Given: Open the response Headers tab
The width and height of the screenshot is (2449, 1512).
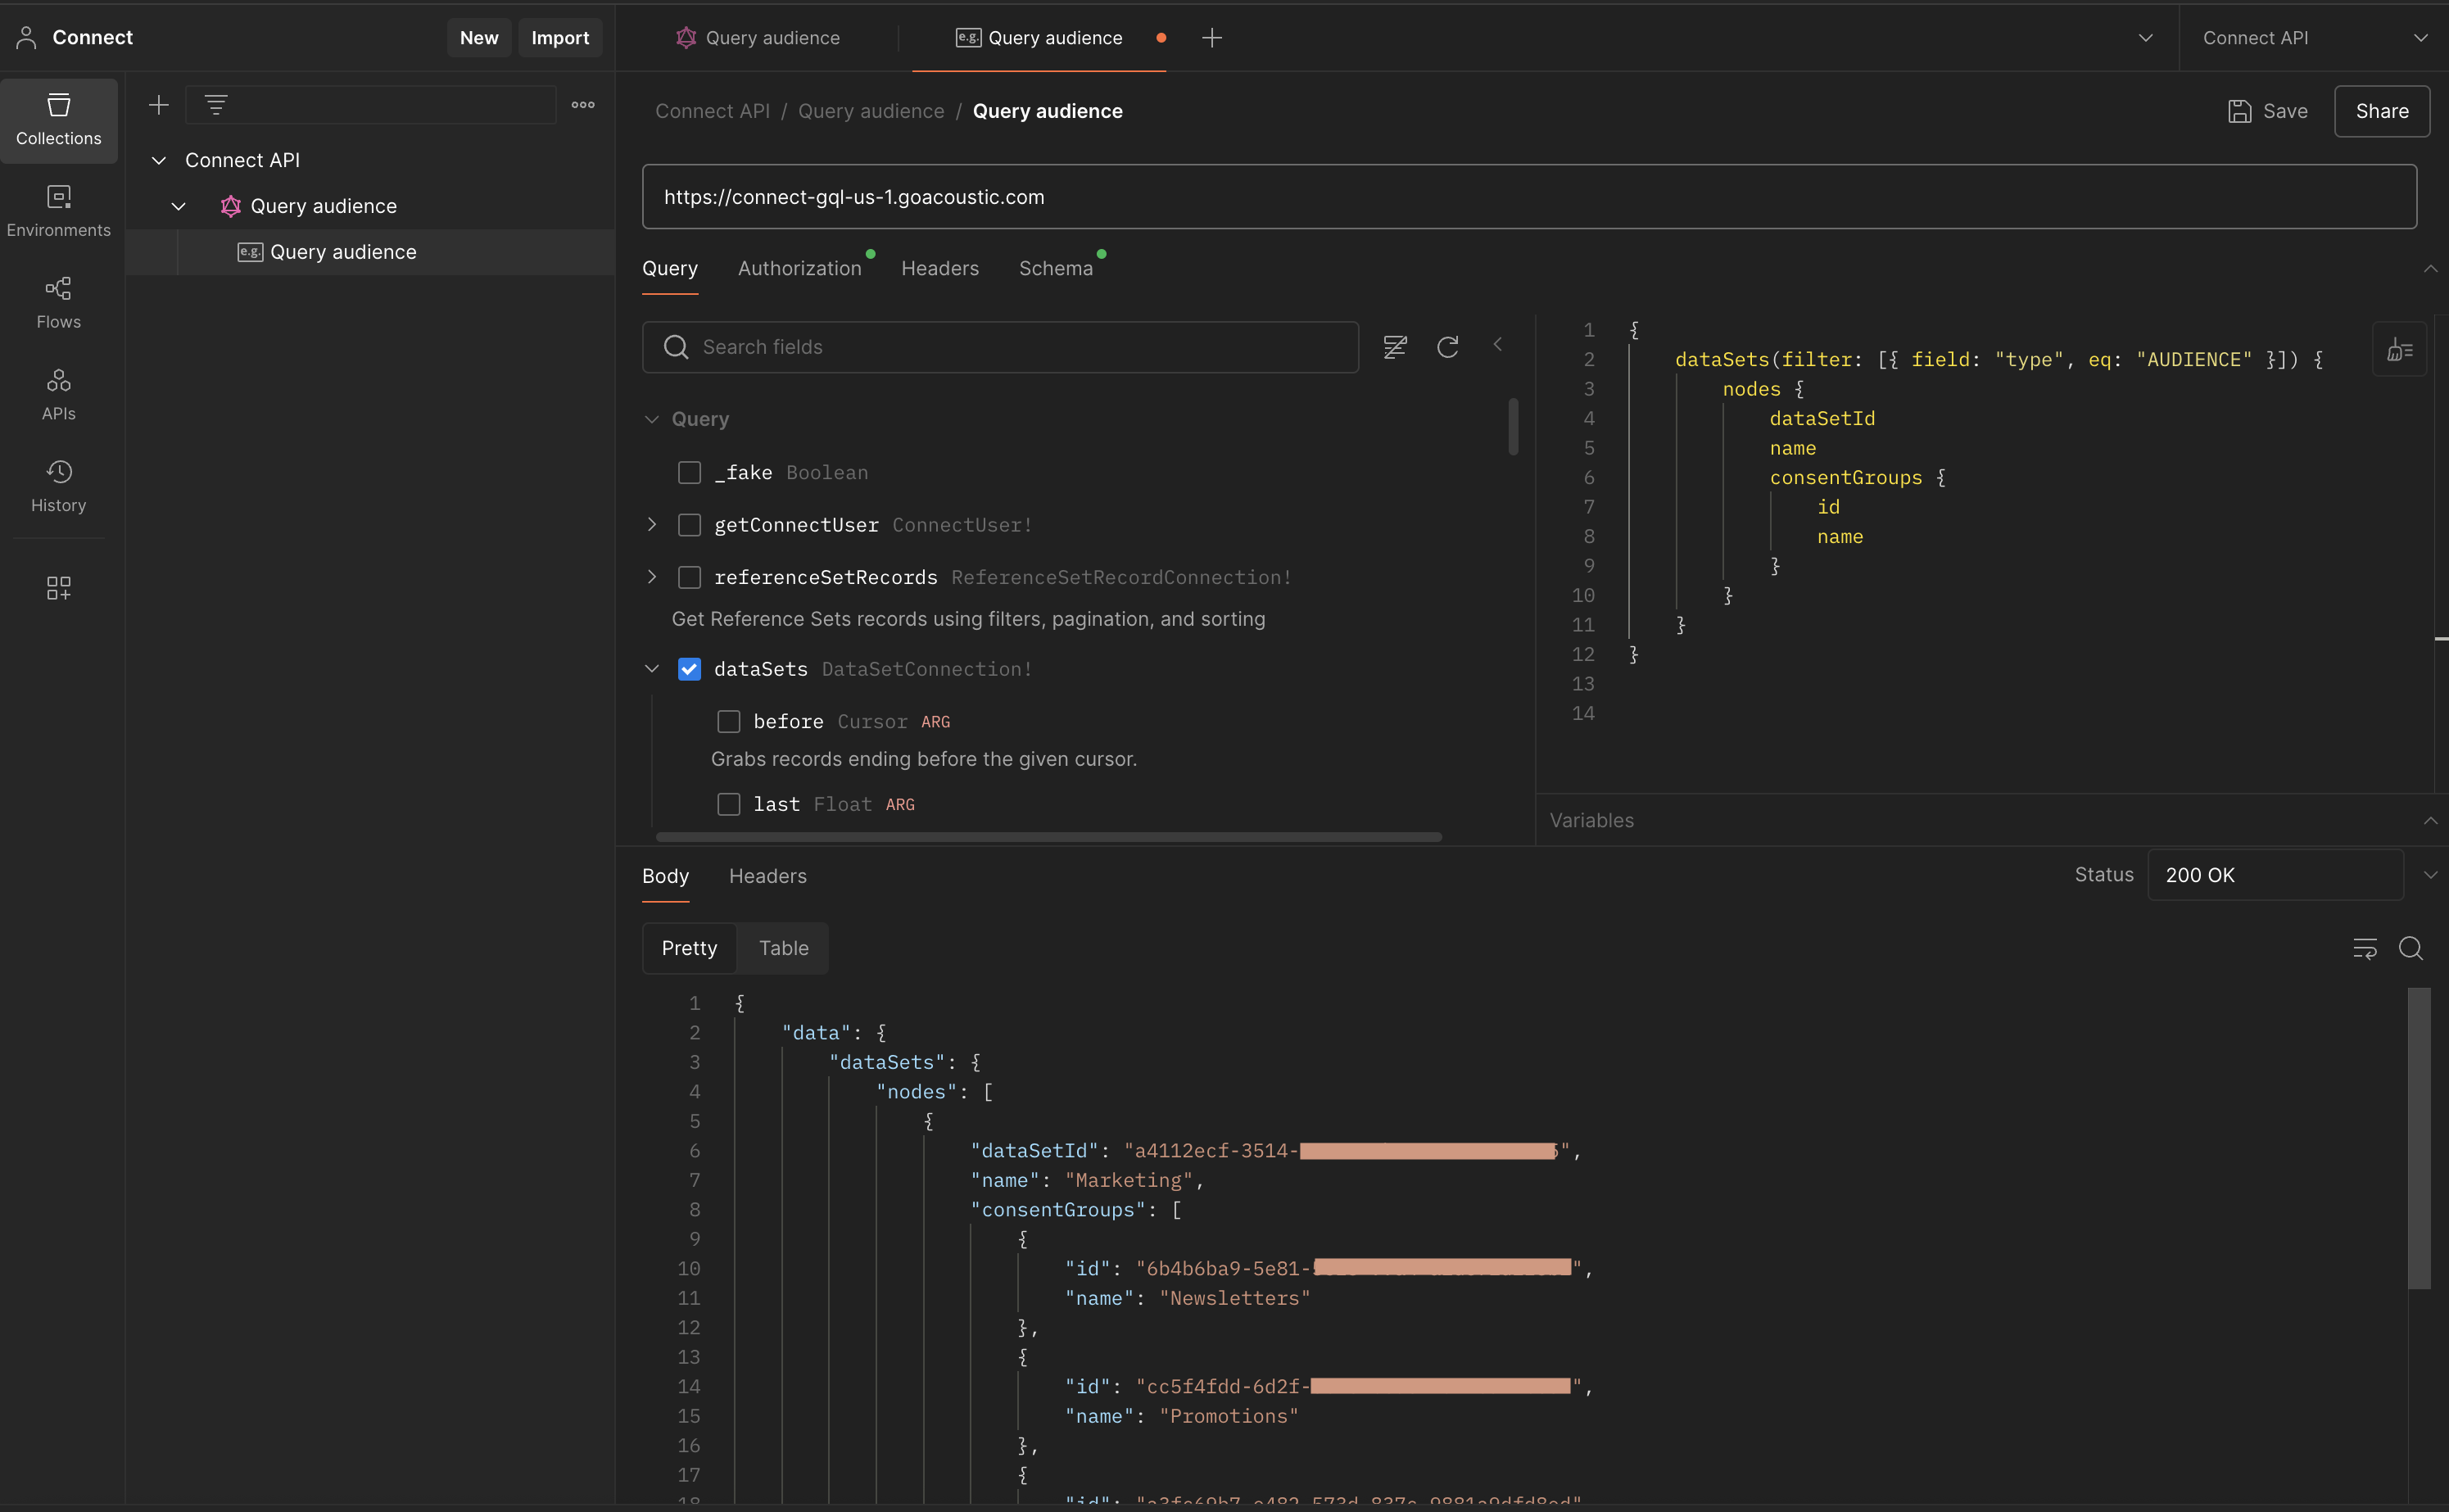Looking at the screenshot, I should [768, 876].
